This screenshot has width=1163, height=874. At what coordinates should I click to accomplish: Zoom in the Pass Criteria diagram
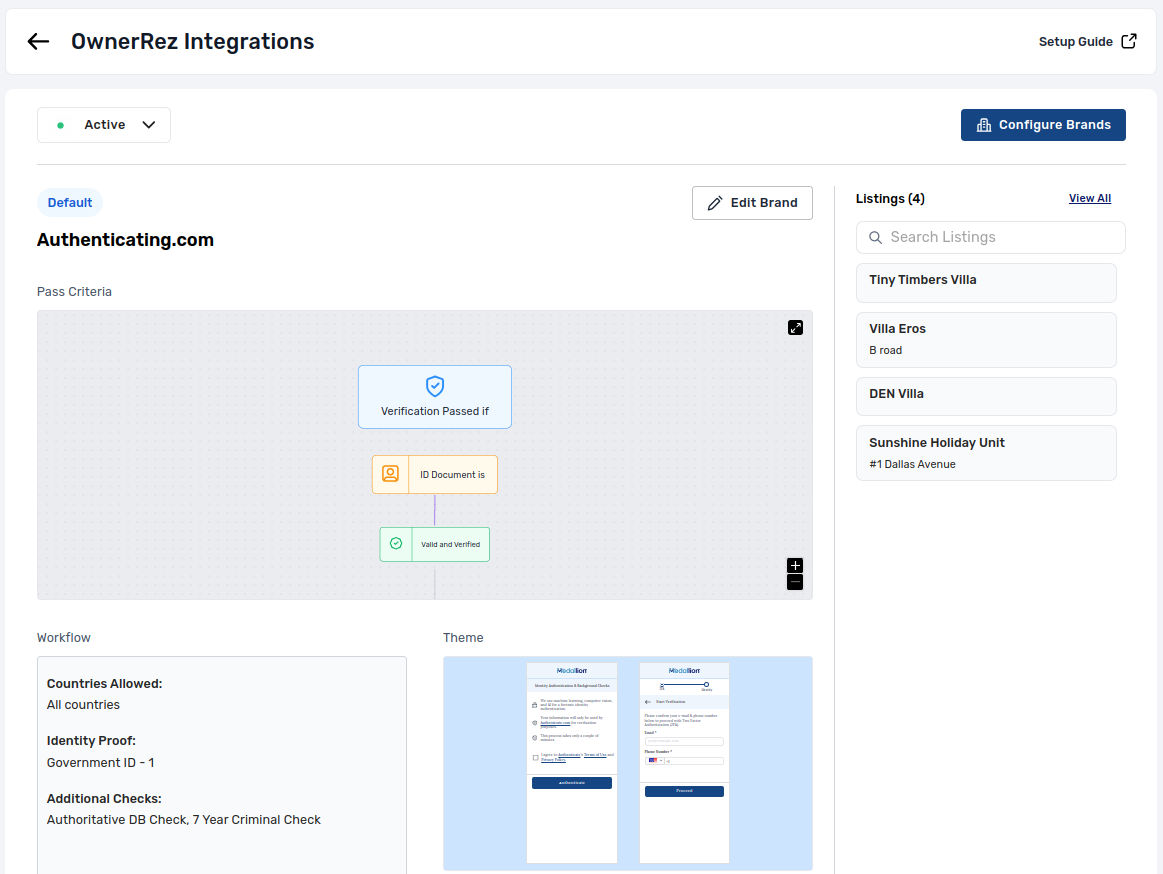pos(795,565)
